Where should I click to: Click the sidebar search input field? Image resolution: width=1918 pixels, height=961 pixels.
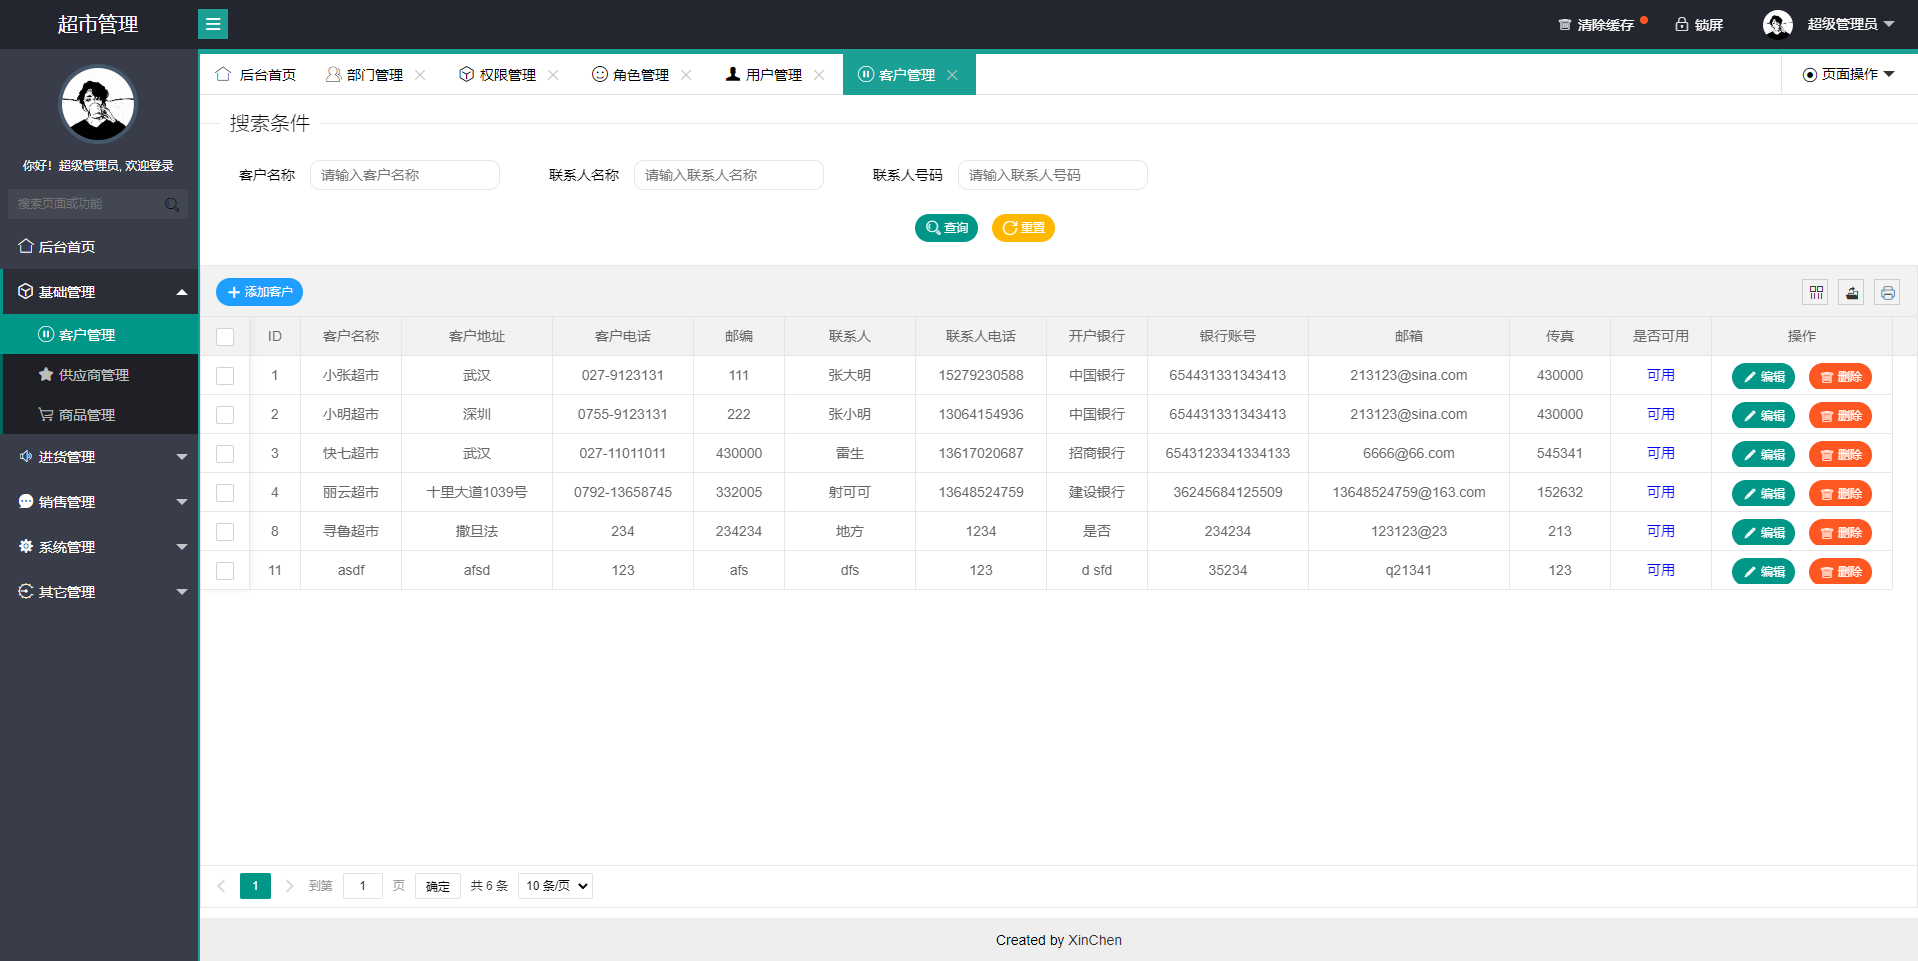click(x=97, y=204)
